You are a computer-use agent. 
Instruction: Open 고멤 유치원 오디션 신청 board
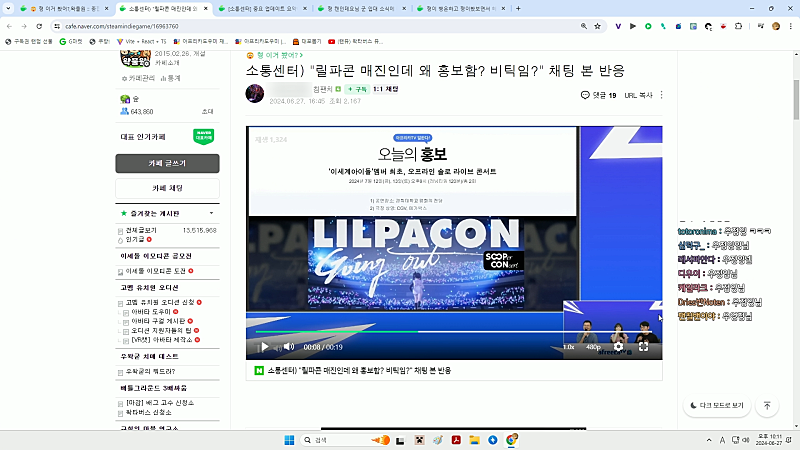click(x=160, y=303)
